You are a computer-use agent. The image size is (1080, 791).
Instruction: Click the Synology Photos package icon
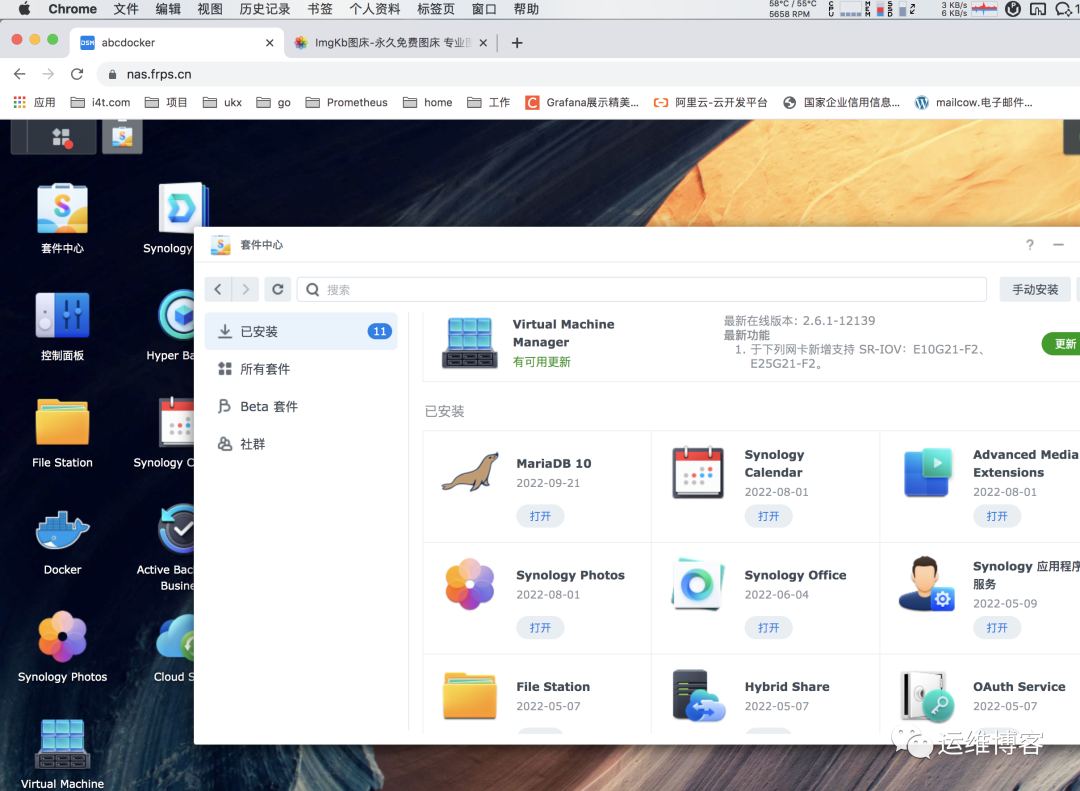point(470,584)
